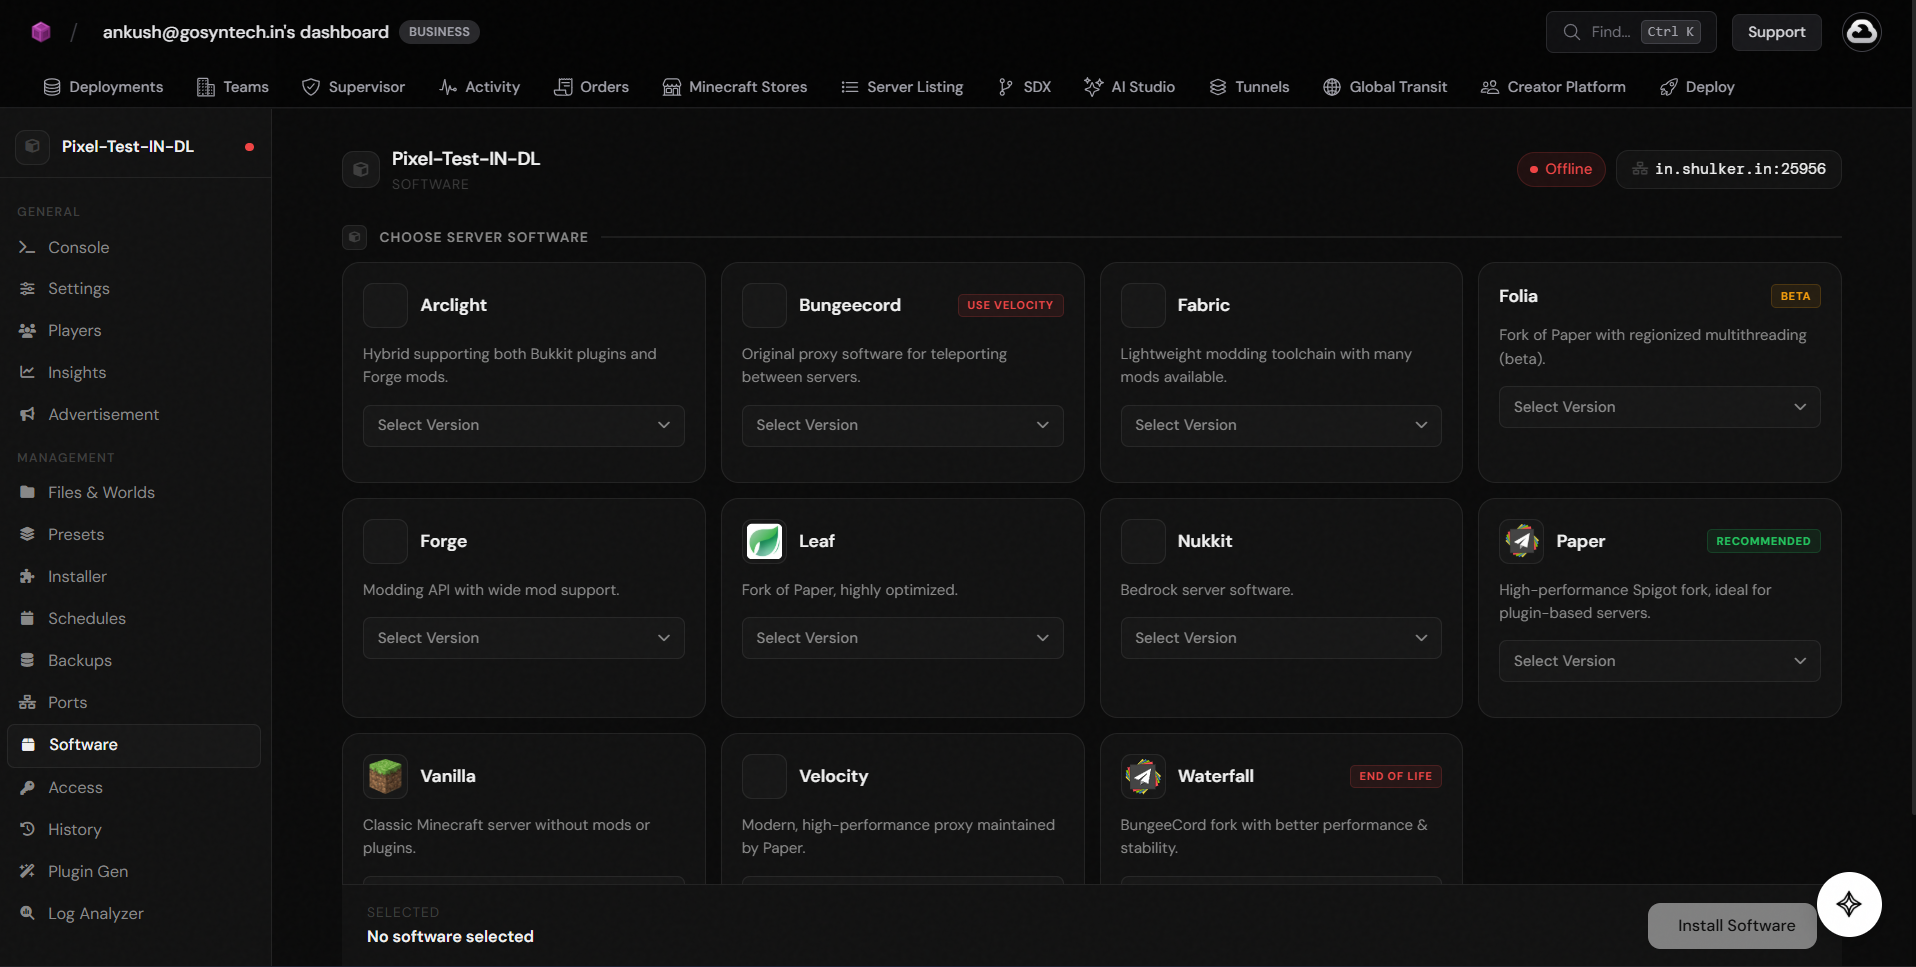Go to the Server Listing tab
The width and height of the screenshot is (1916, 967).
click(x=902, y=87)
